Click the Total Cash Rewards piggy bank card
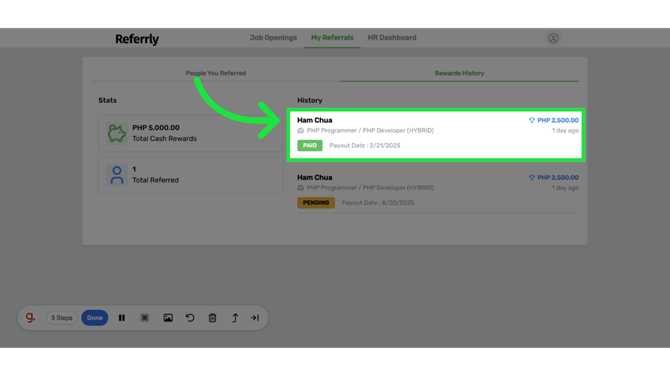The height and width of the screenshot is (376, 670). pos(191,133)
